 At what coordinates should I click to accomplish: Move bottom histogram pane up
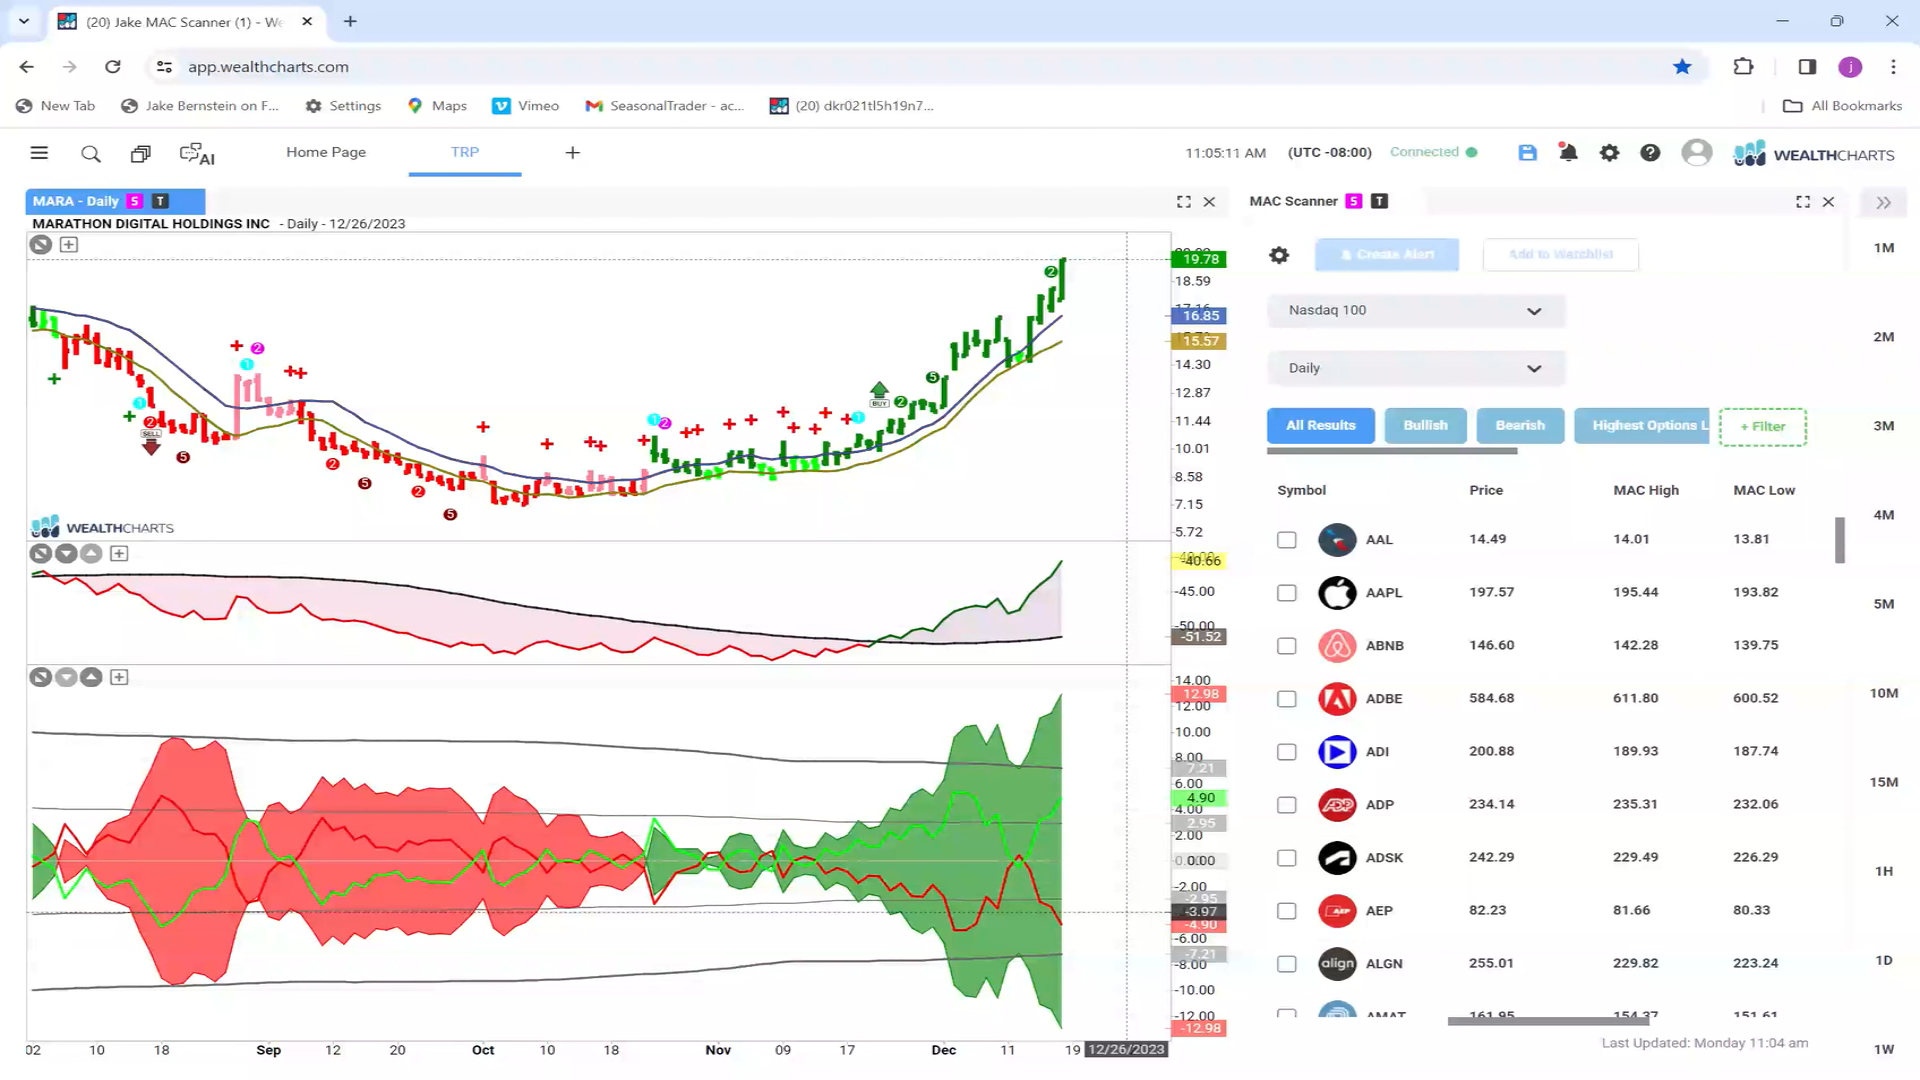pos(91,678)
